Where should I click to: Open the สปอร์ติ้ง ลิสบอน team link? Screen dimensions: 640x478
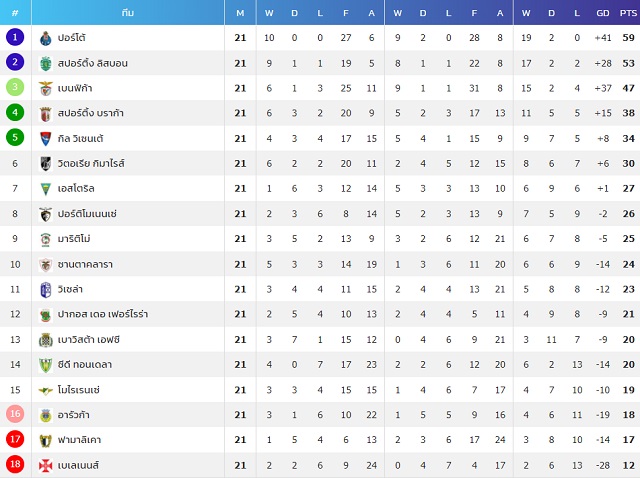coord(93,63)
